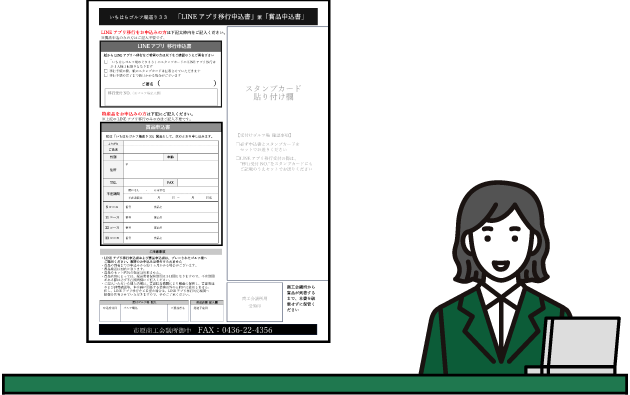Click the gray notes heading bar

pos(161,252)
